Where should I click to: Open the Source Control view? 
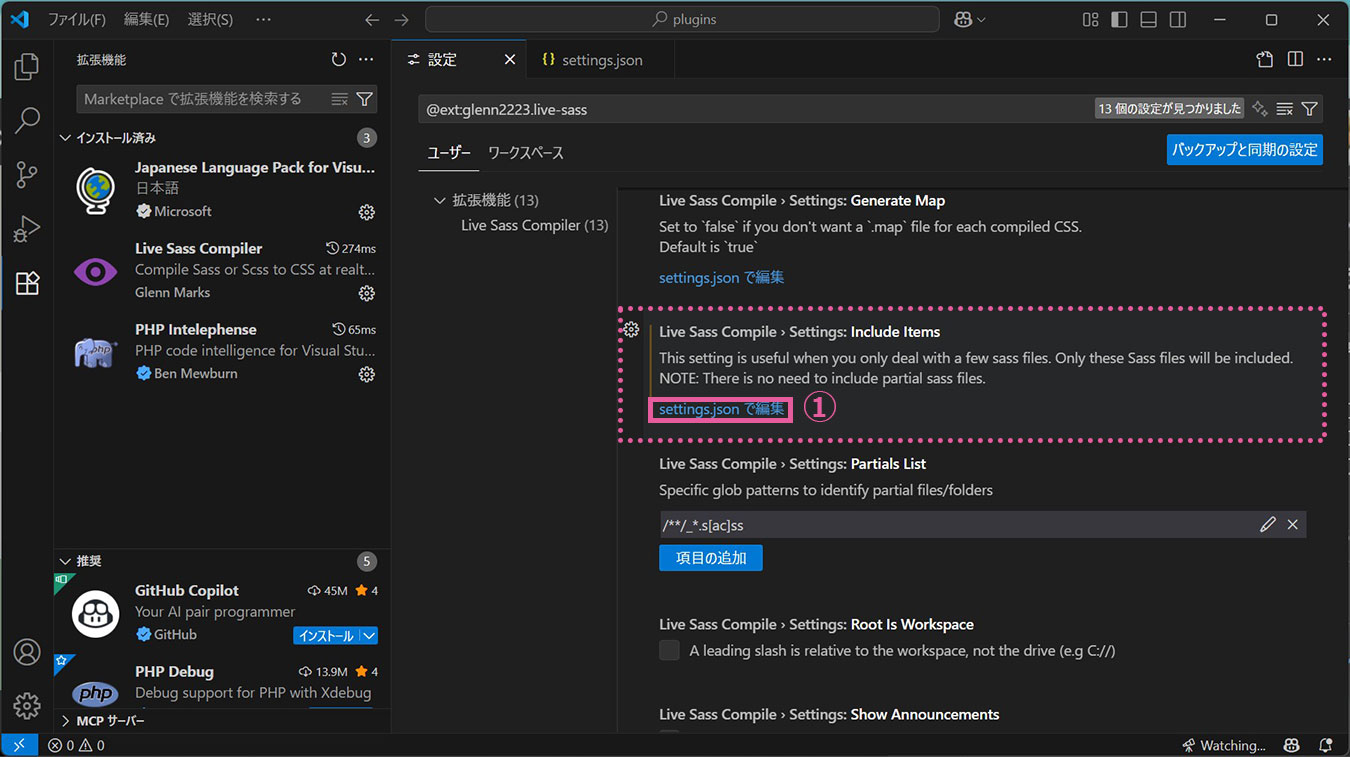27,175
